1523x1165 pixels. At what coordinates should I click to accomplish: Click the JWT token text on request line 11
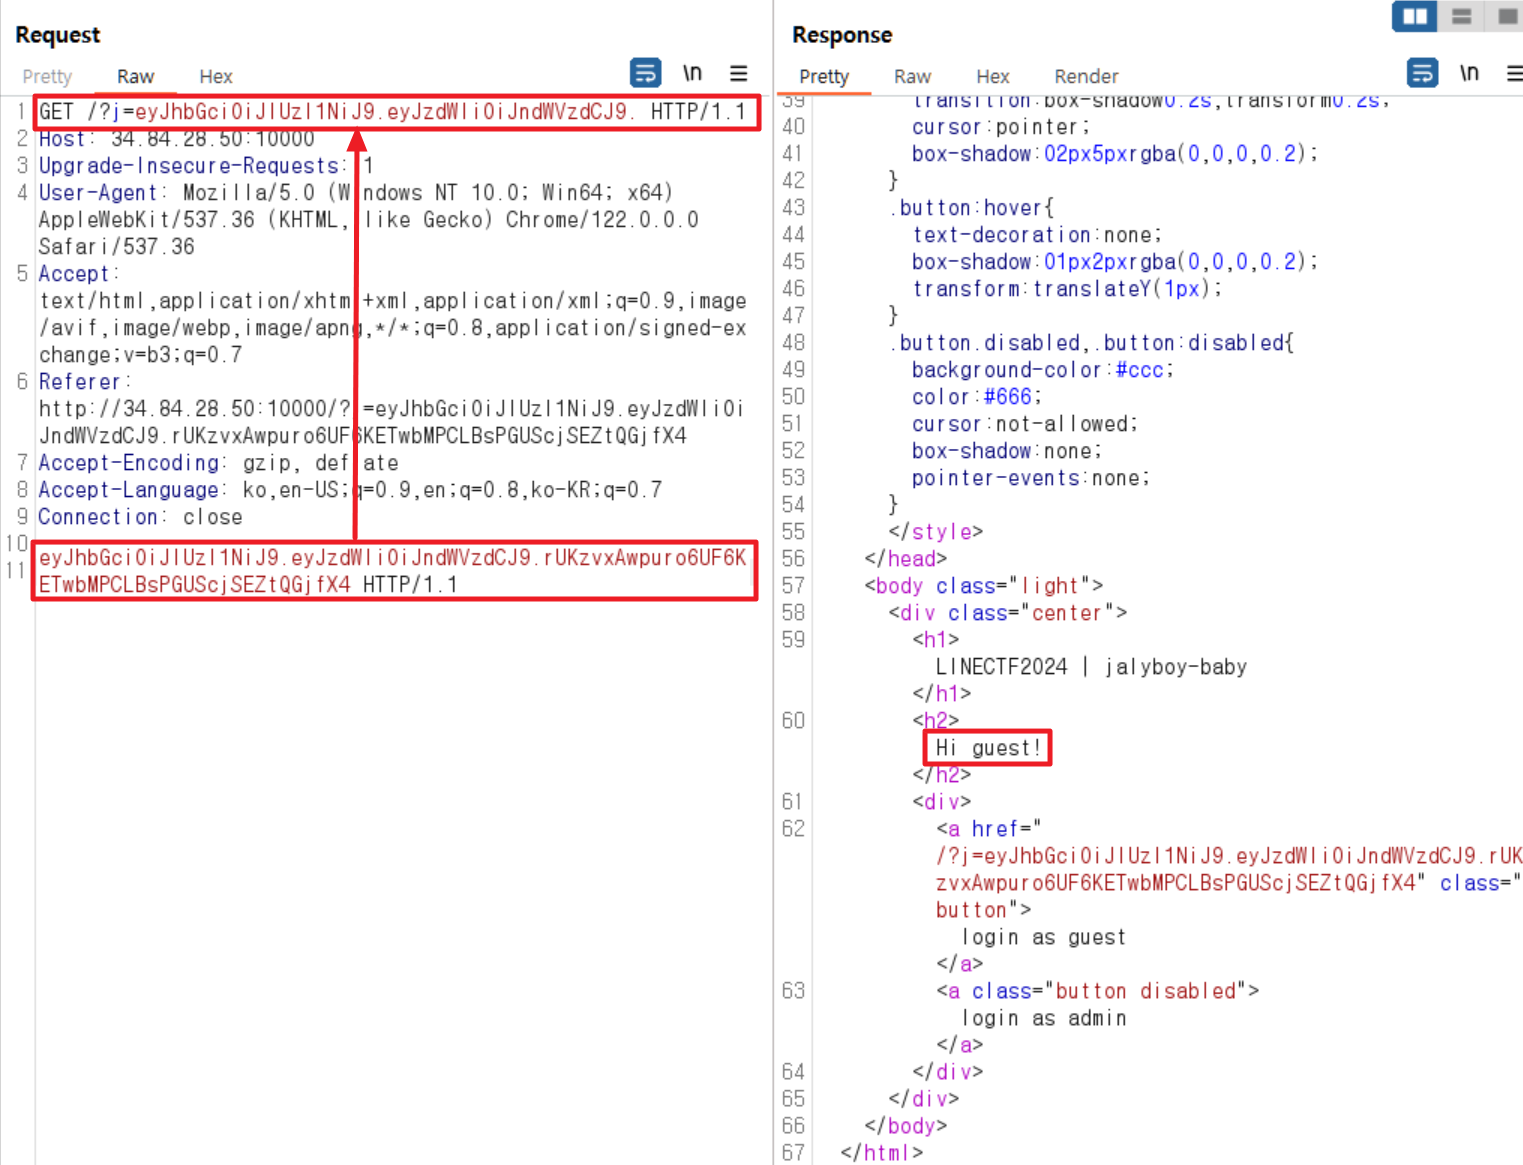(x=393, y=571)
